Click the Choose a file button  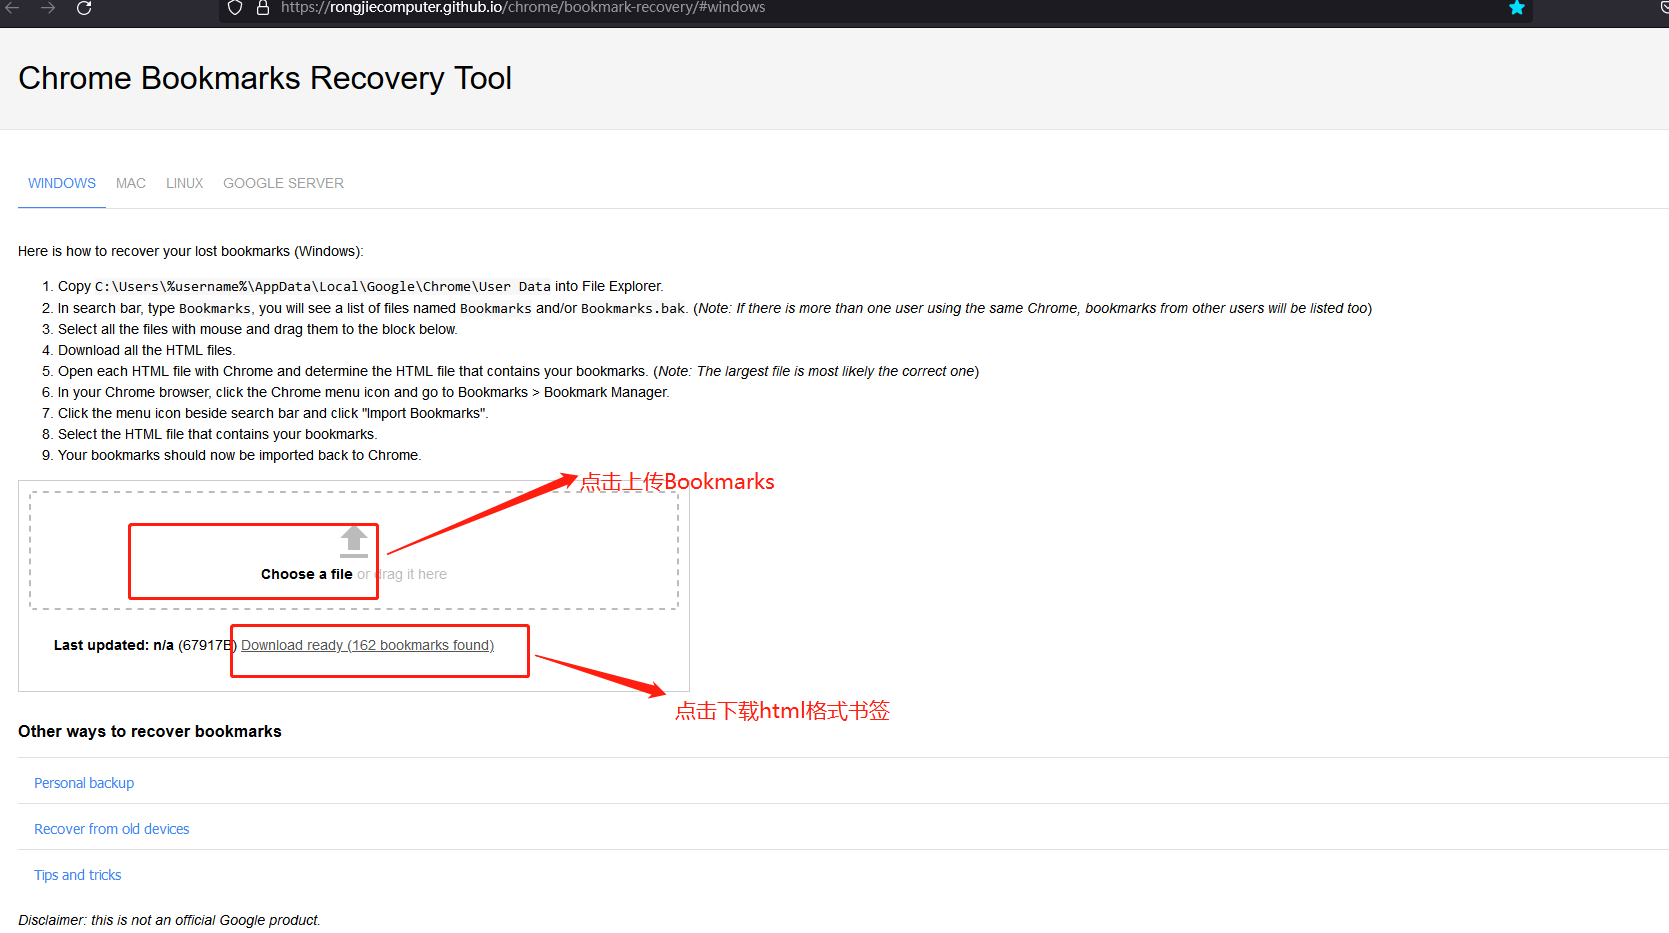307,574
